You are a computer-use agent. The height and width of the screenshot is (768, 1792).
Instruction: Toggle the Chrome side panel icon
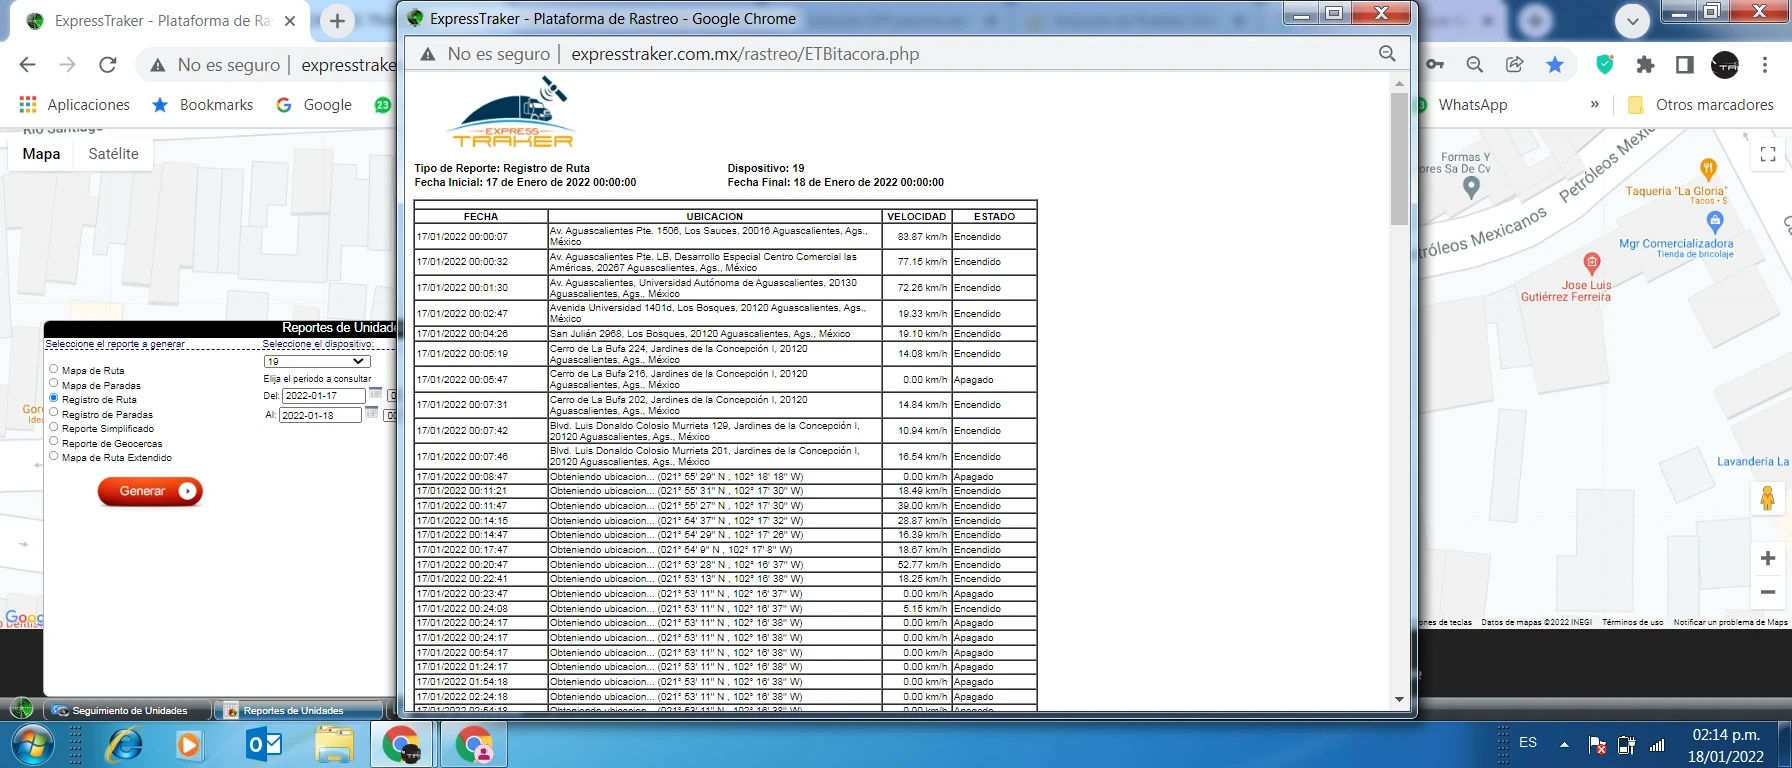click(x=1685, y=65)
